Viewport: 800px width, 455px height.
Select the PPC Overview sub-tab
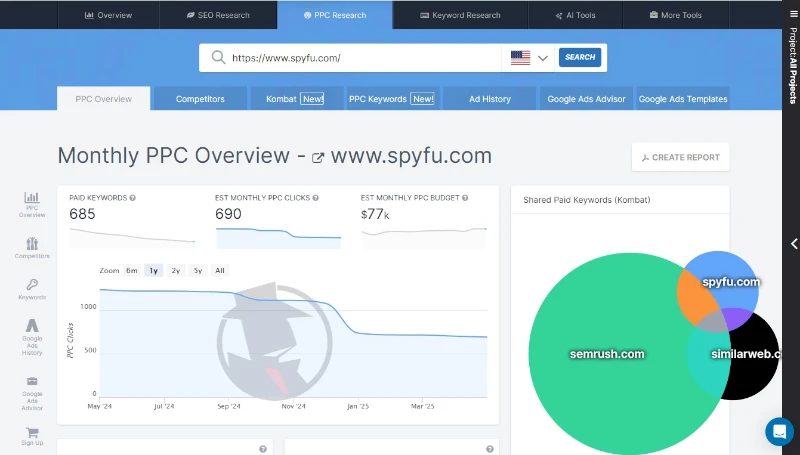(x=104, y=98)
